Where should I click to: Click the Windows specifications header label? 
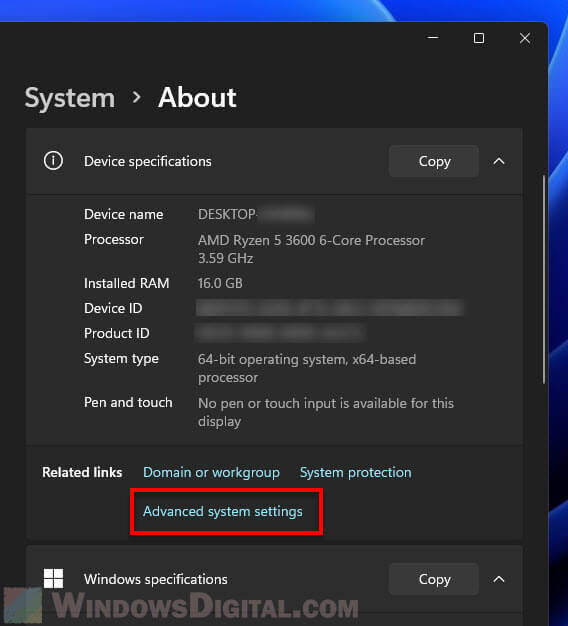(x=156, y=579)
